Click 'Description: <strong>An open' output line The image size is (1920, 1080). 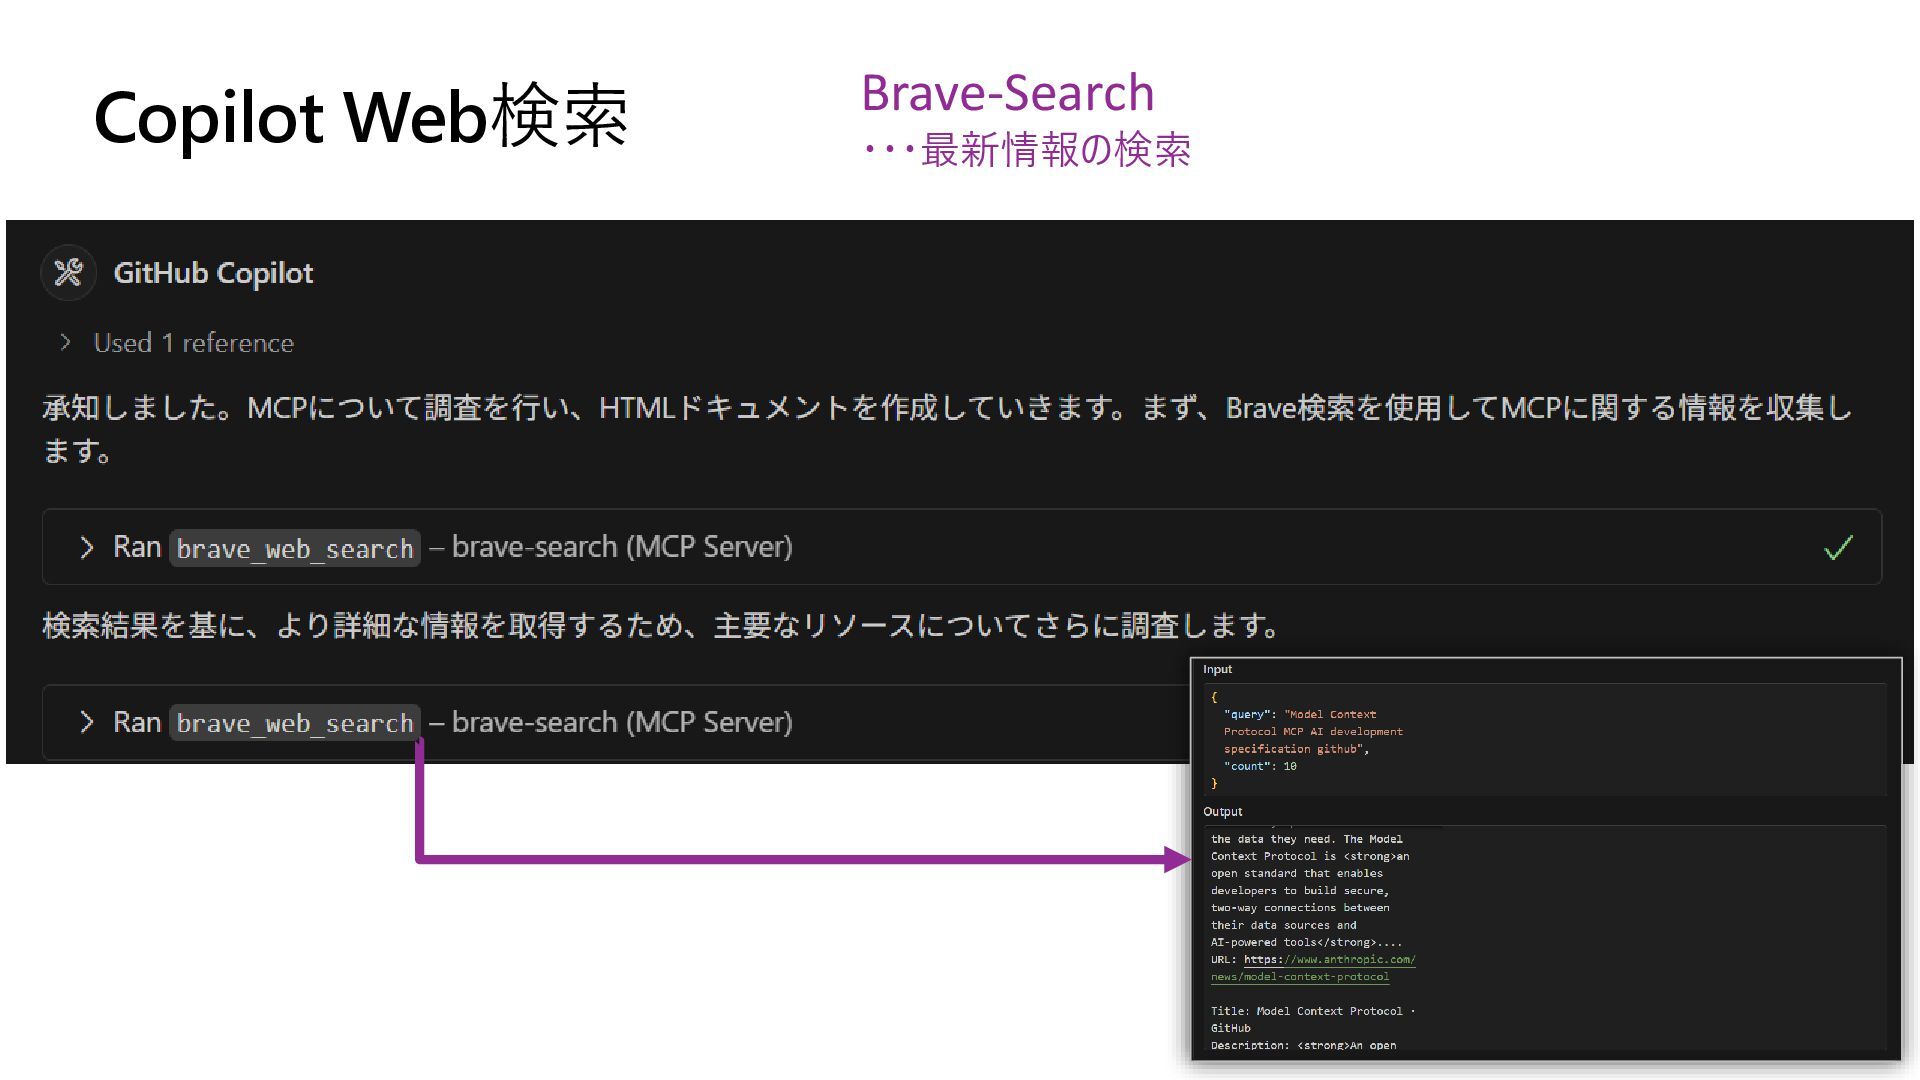click(x=1303, y=1045)
